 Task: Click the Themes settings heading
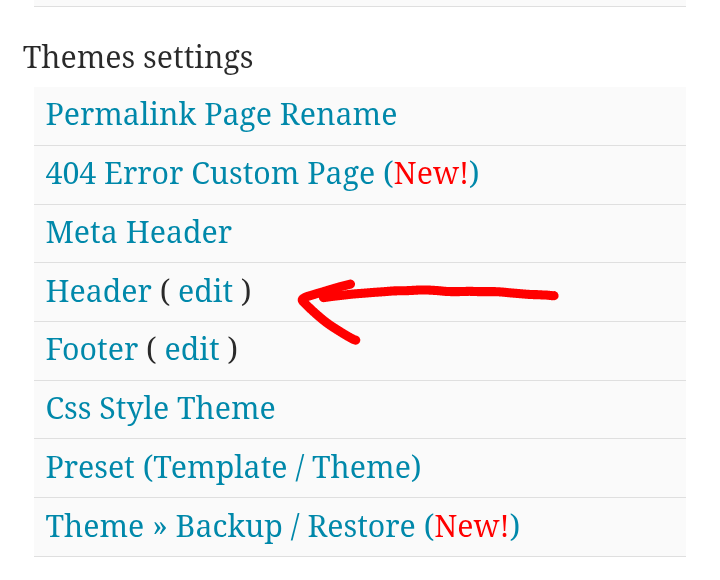[138, 57]
